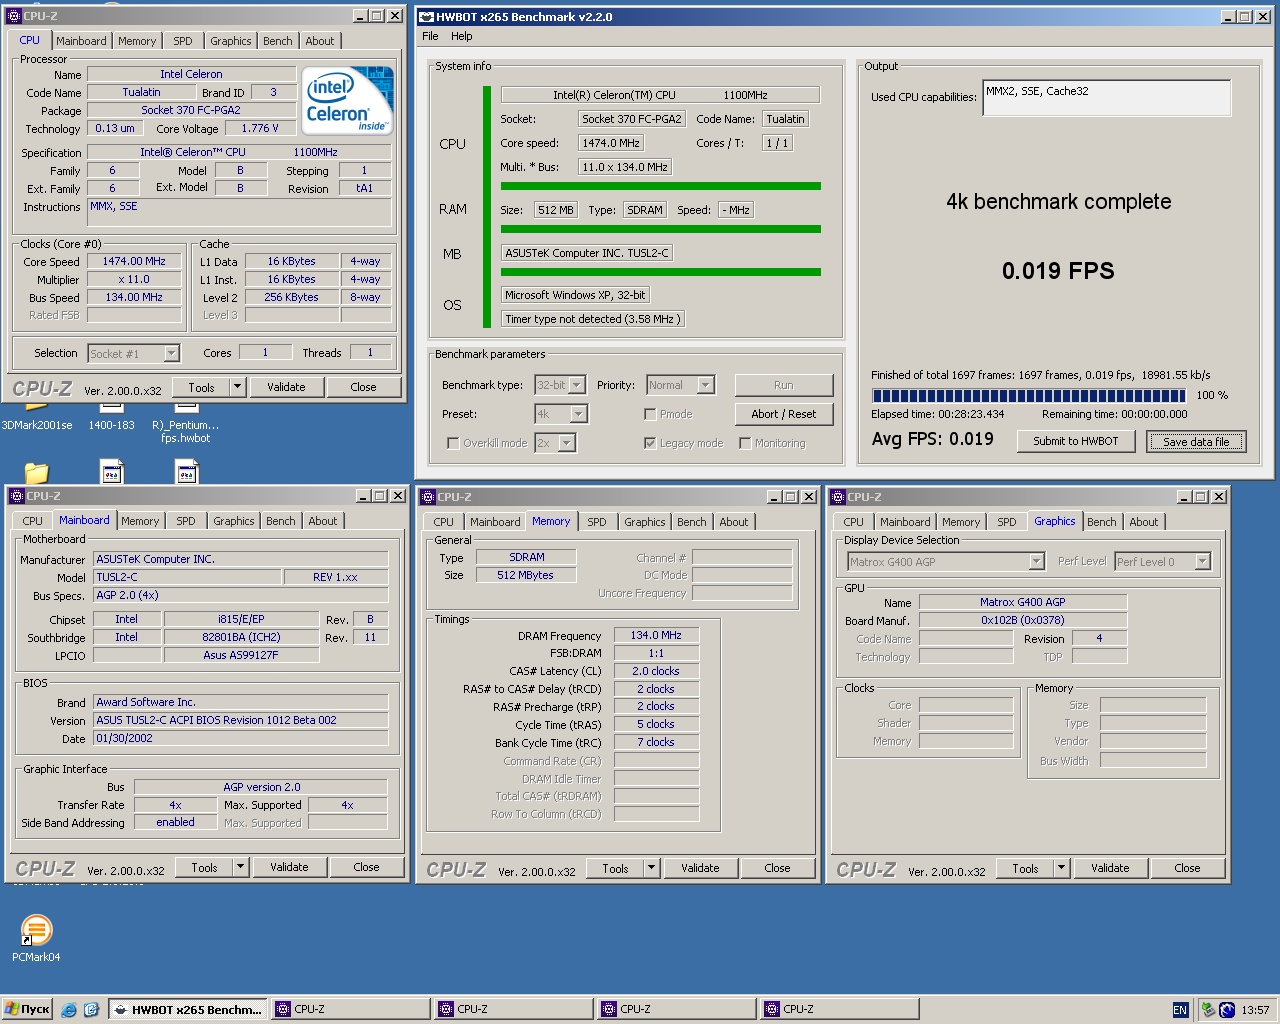Viewport: 1280px width, 1024px height.
Task: Click the DRAM Frequency 134.0 MHz value
Action: [656, 635]
